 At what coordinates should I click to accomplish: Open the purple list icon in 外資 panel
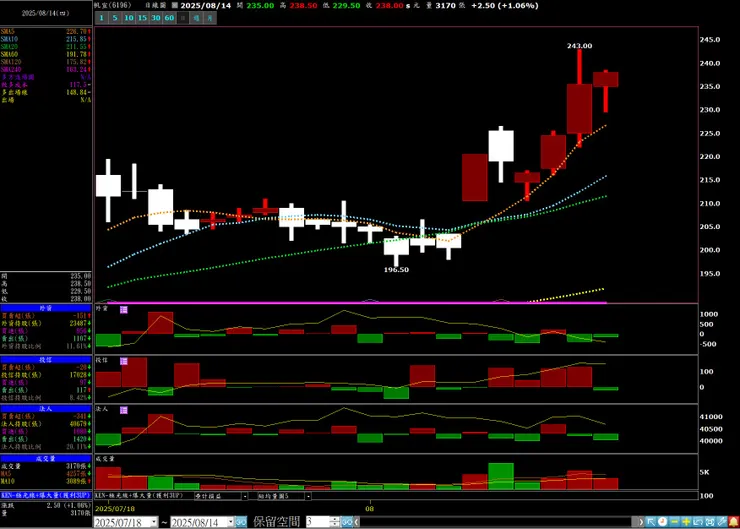124,310
